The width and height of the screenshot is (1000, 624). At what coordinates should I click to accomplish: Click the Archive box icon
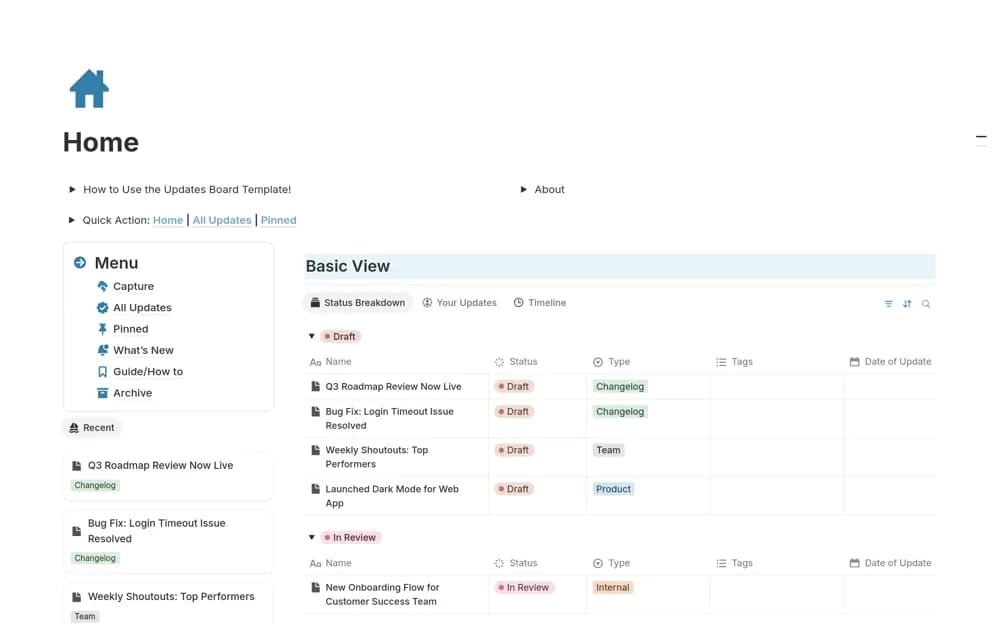102,392
